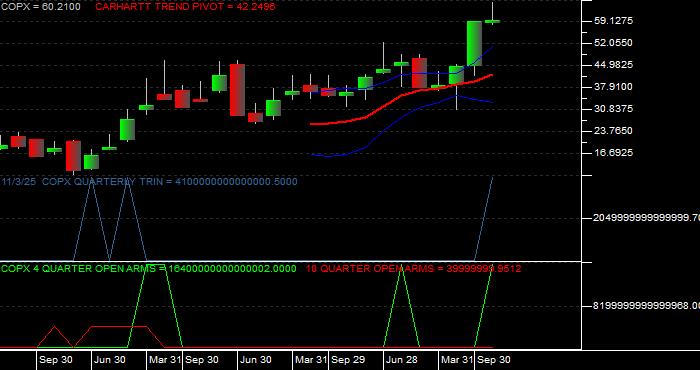Click the 59.1275 price axis label
This screenshot has width=700, height=370.
(x=613, y=21)
